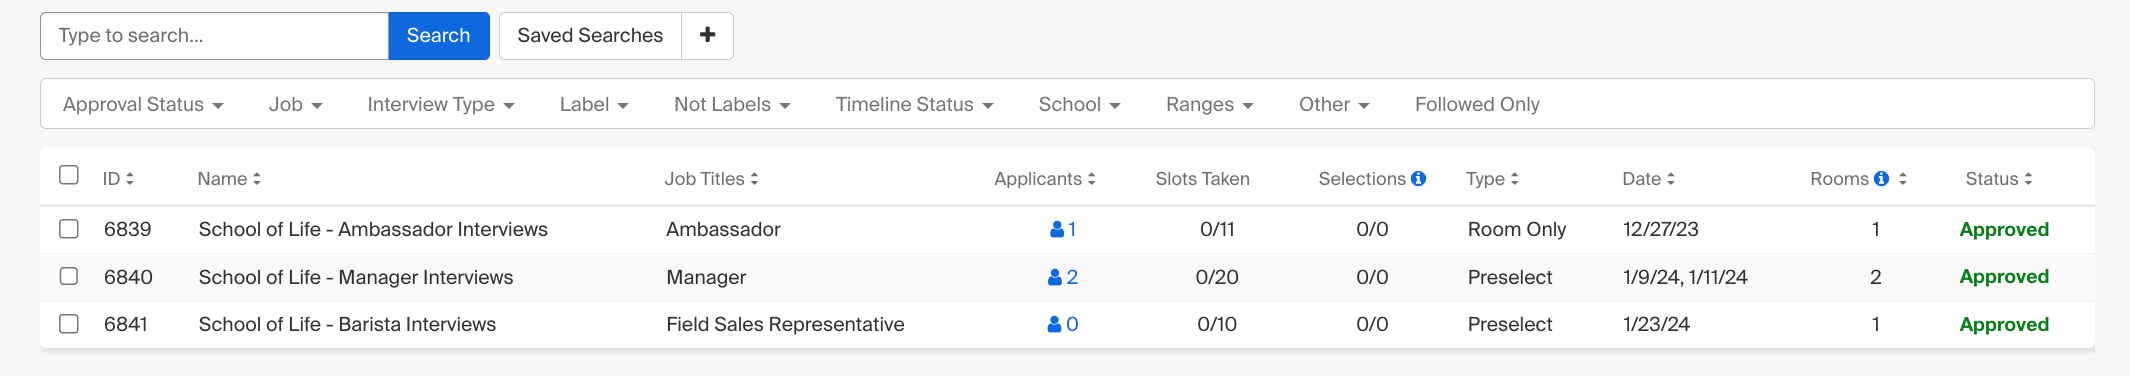This screenshot has width=2130, height=376.
Task: Click Approved status for row 6841
Action: 2004,324
